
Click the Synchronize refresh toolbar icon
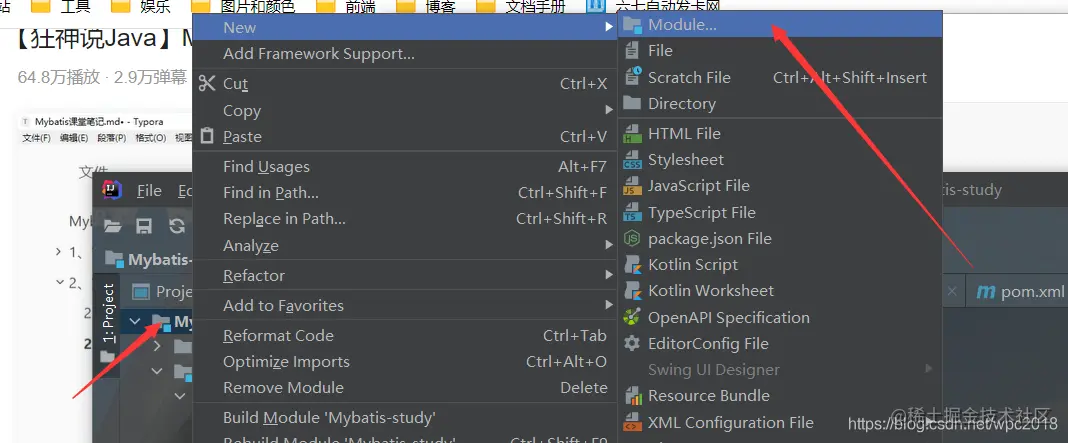(176, 226)
